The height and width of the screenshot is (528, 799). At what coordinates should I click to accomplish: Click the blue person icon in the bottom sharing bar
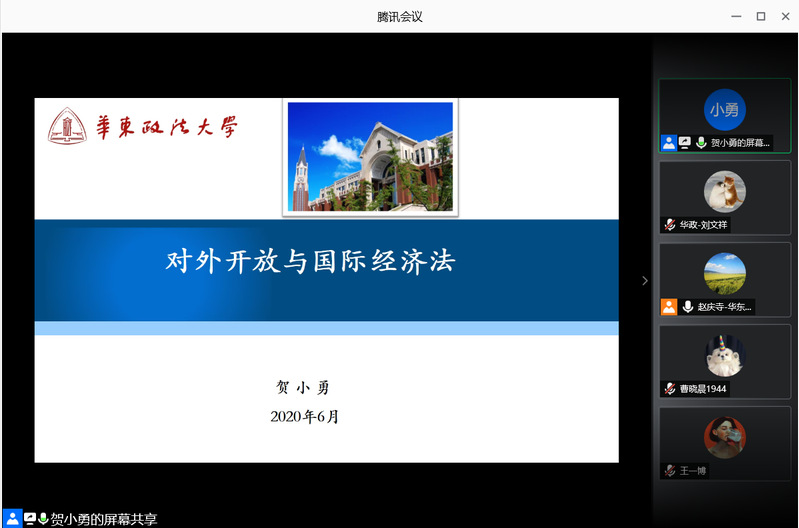point(12,519)
